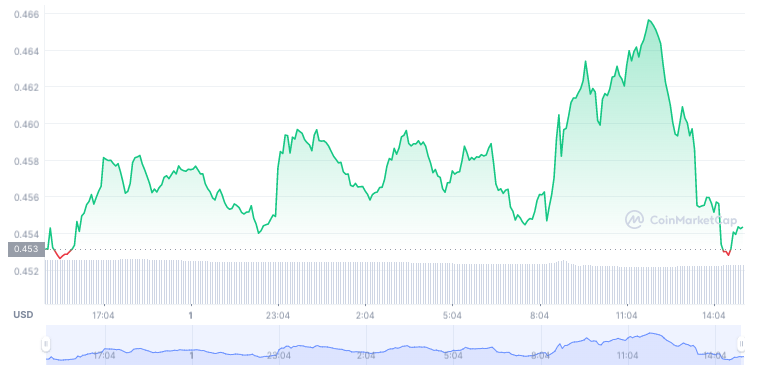Click the 5:04 marker inside the range navigator

tap(453, 356)
